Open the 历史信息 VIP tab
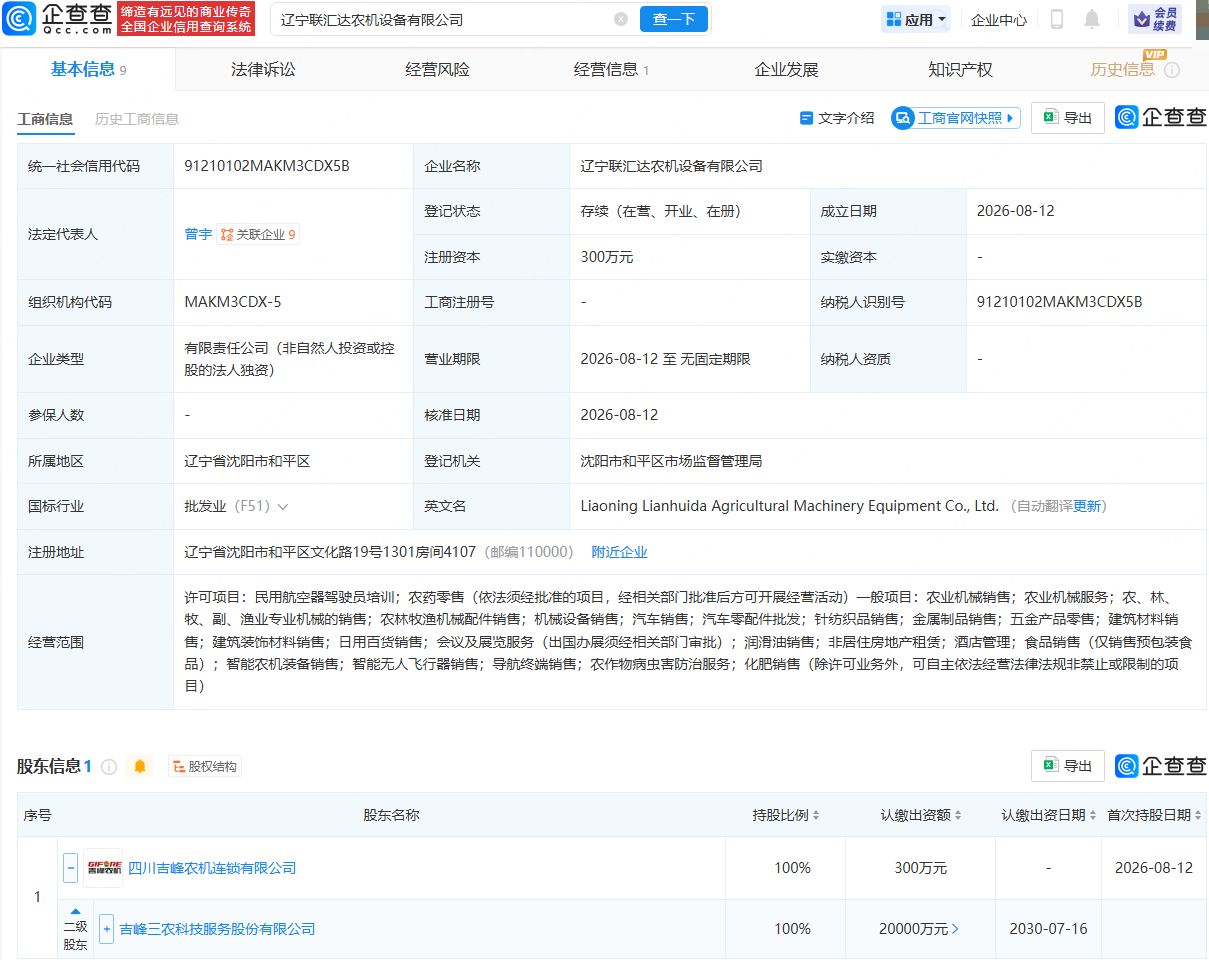1209x960 pixels. pyautogui.click(x=1122, y=69)
